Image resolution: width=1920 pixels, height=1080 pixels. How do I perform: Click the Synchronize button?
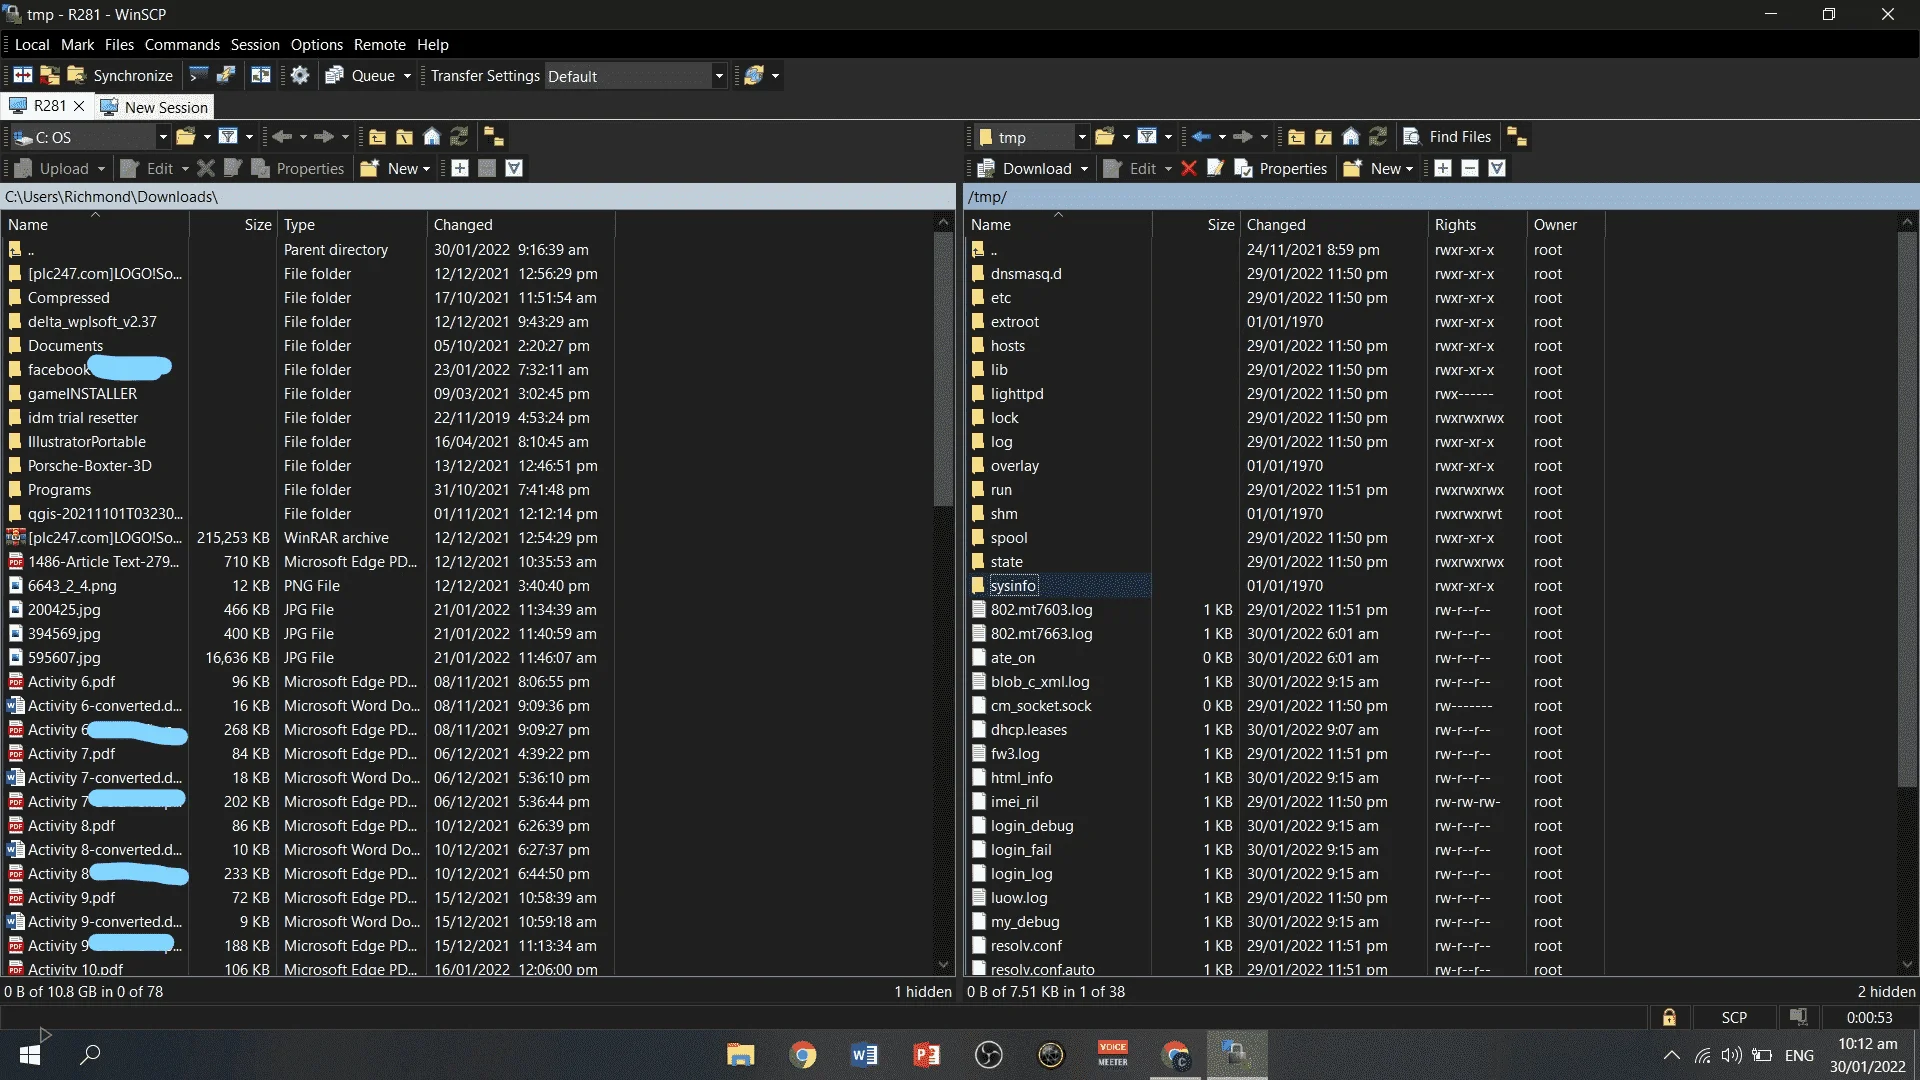tap(120, 75)
